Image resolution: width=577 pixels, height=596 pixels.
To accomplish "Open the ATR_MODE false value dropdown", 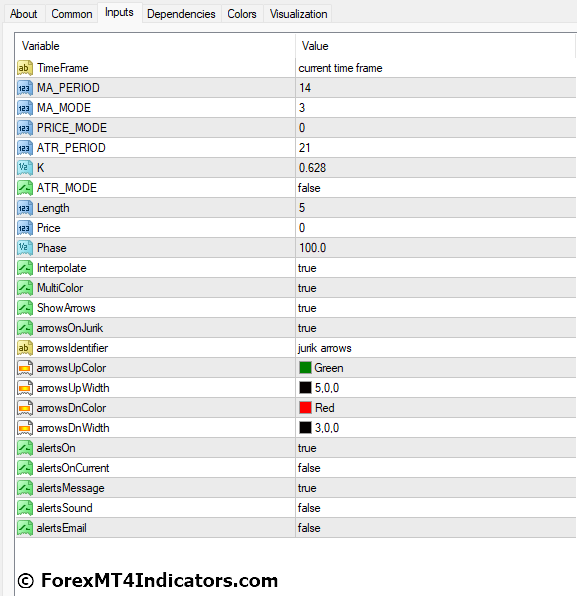I will 436,188.
